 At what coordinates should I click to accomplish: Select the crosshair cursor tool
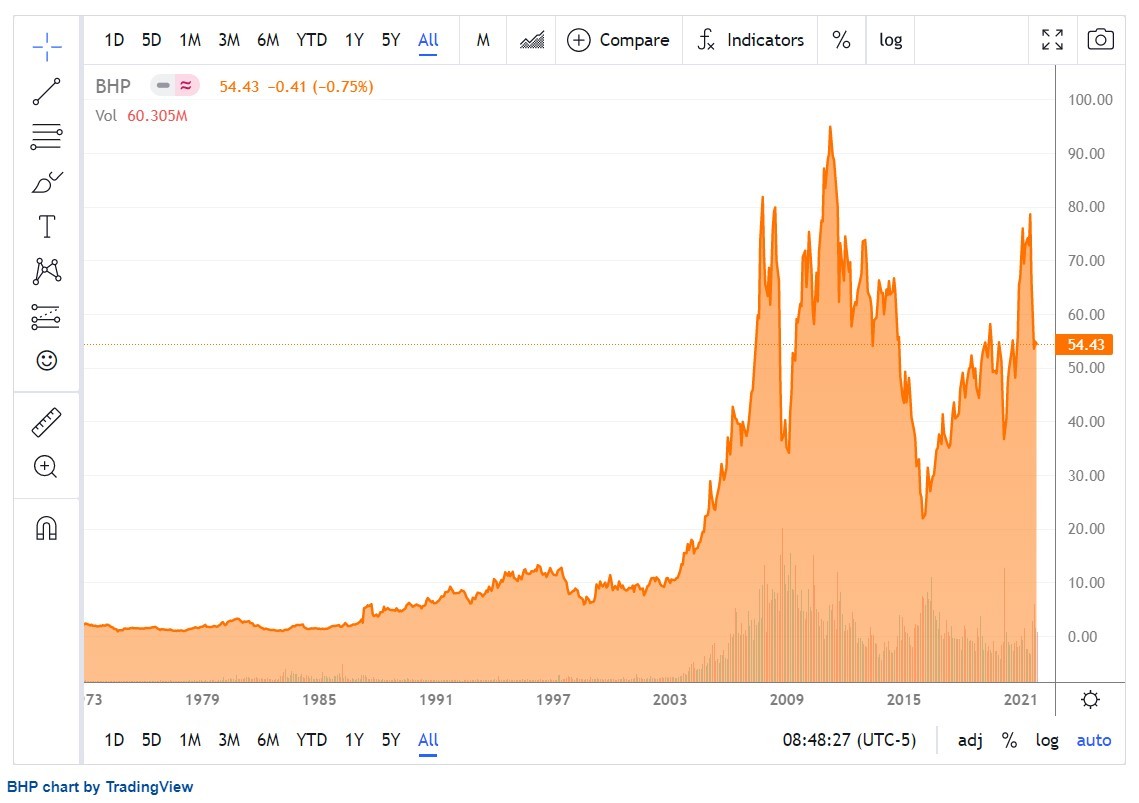[x=46, y=47]
